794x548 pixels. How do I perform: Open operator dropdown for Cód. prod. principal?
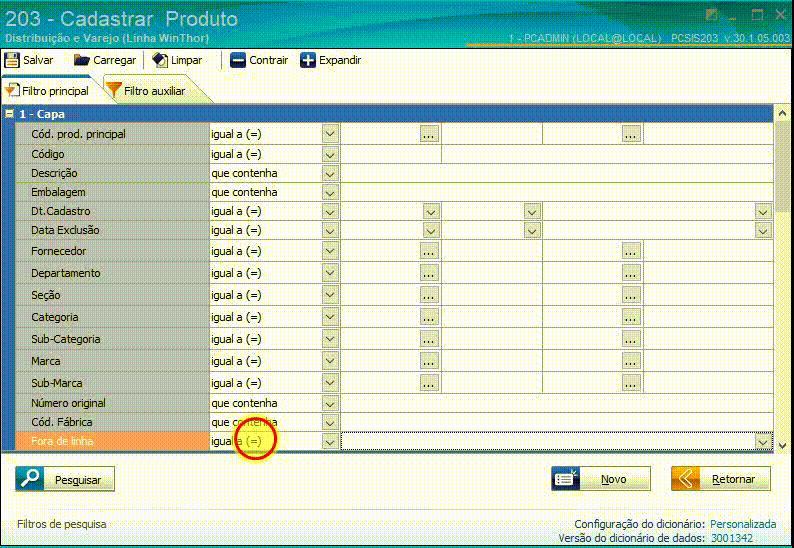[x=330, y=134]
